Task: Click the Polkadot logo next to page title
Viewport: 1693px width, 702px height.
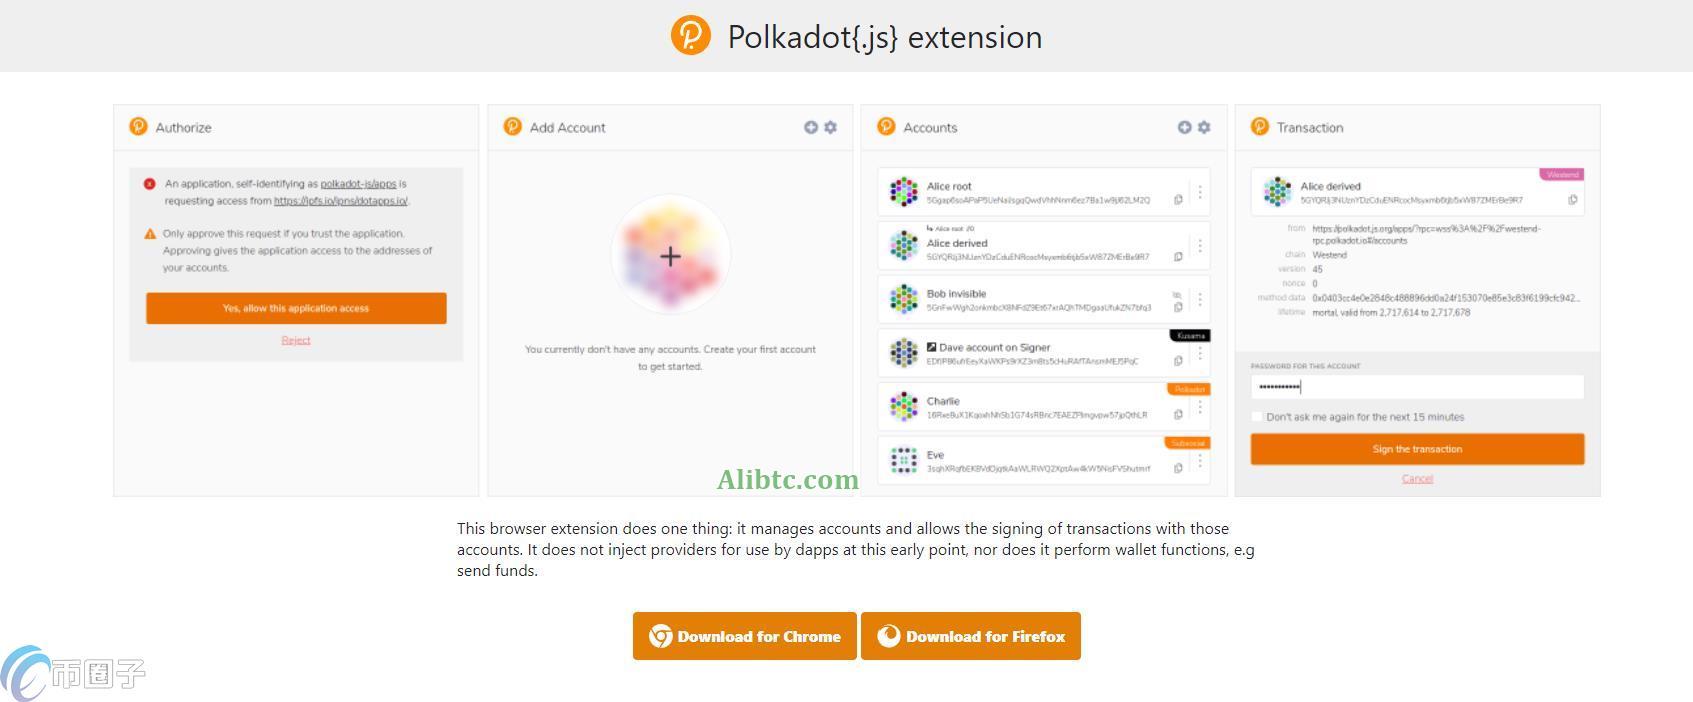Action: pyautogui.click(x=690, y=36)
